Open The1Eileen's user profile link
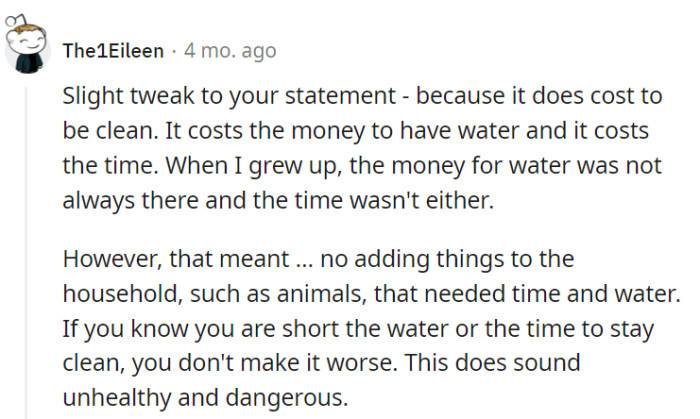Image resolution: width=700 pixels, height=419 pixels. (112, 50)
